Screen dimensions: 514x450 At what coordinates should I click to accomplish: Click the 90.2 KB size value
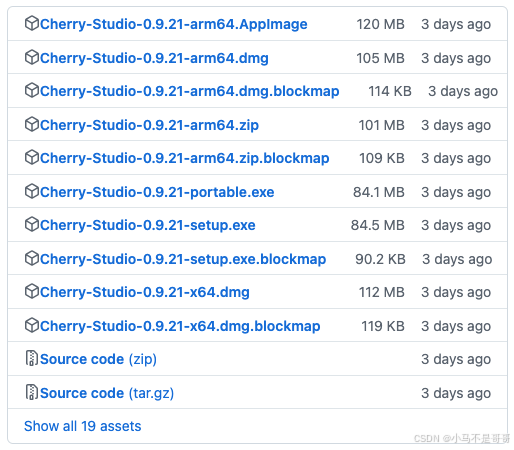pyautogui.click(x=380, y=259)
